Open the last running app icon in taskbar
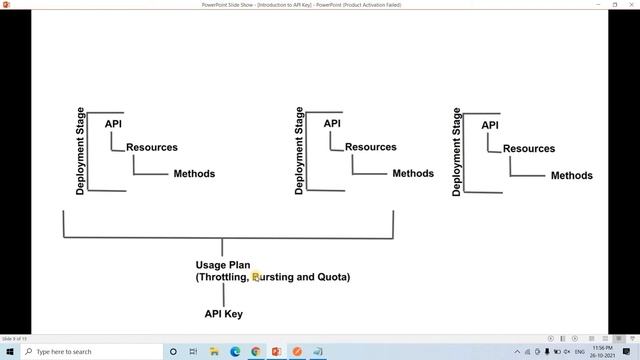 pos(318,351)
